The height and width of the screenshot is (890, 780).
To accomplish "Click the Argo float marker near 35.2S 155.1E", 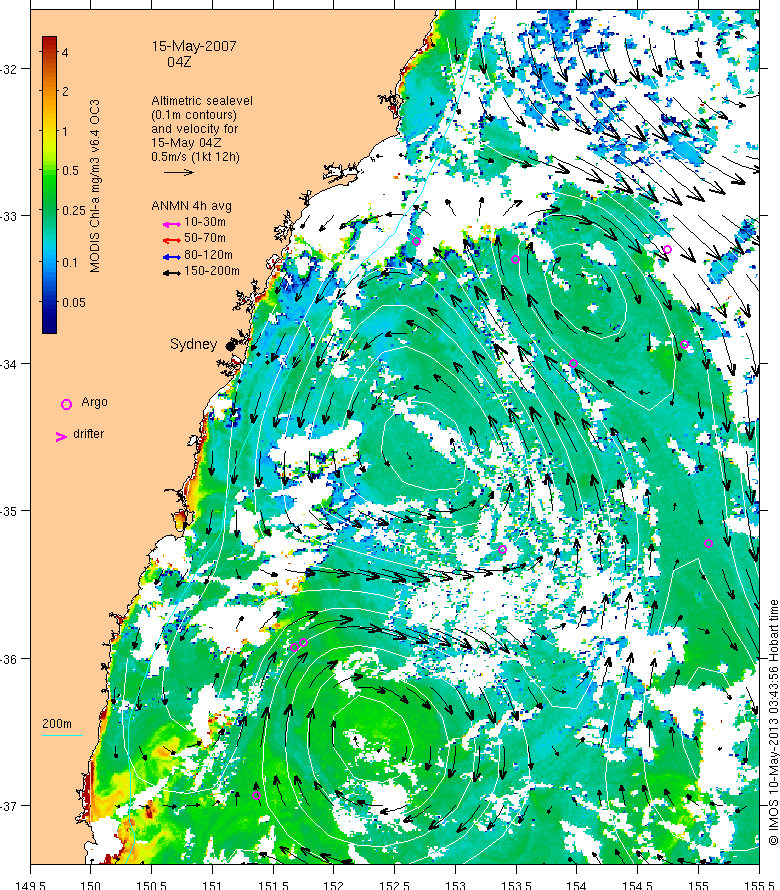I will (708, 544).
